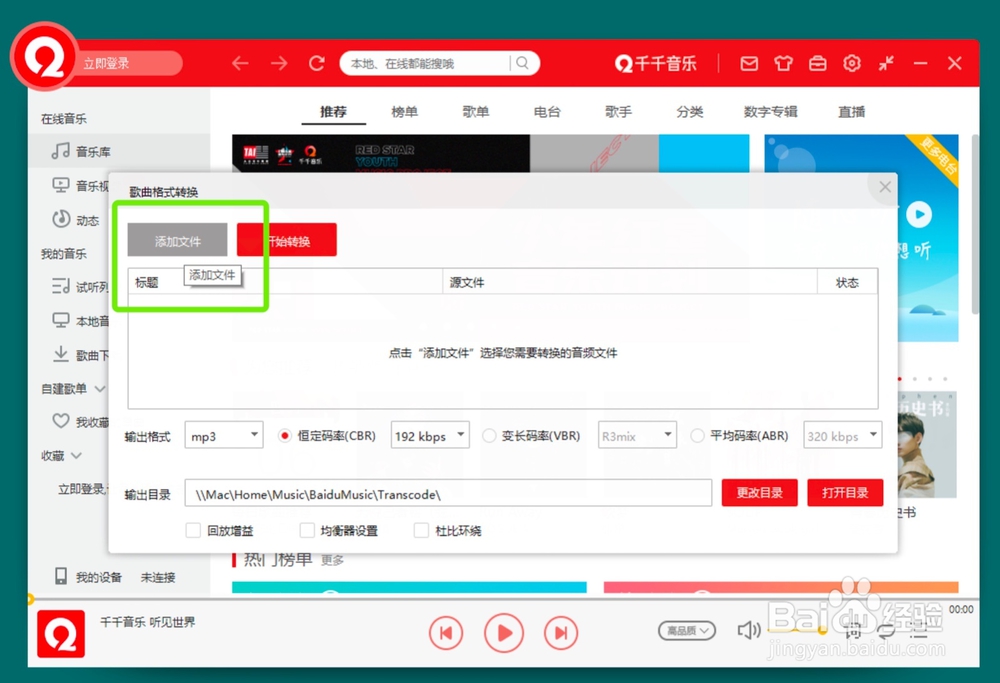The width and height of the screenshot is (1000, 683).
Task: Click the play icon on the radio banner
Action: pos(919,214)
